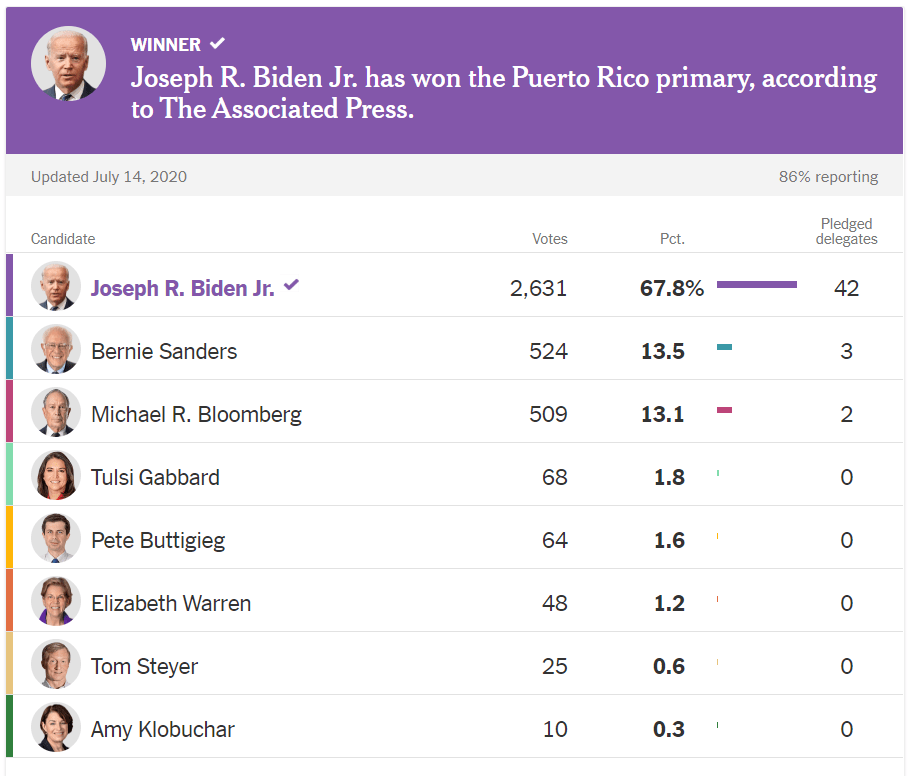913x776 pixels.
Task: Click Pete Buttigieg's portrait photo
Action: pyautogui.click(x=56, y=538)
